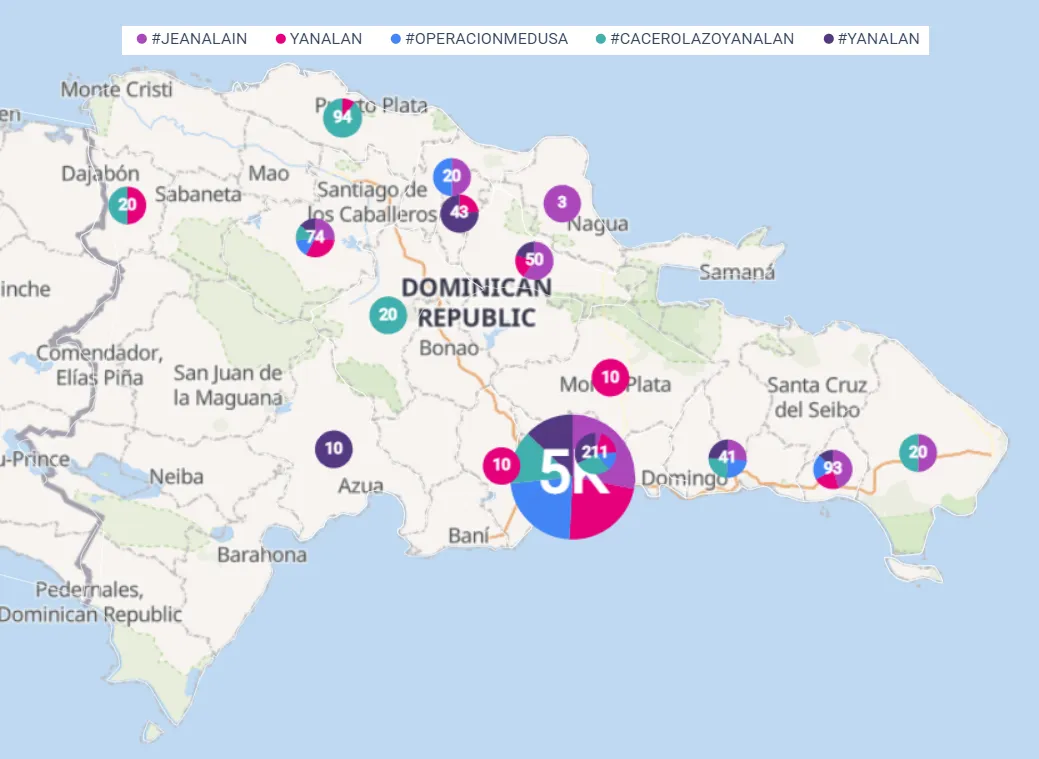Click the dark purple 10 marker above Azua
The width and height of the screenshot is (1039, 759).
[334, 449]
